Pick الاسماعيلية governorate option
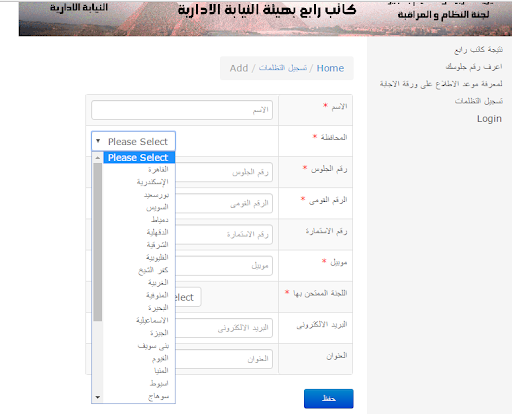The image size is (512, 414). point(139,320)
